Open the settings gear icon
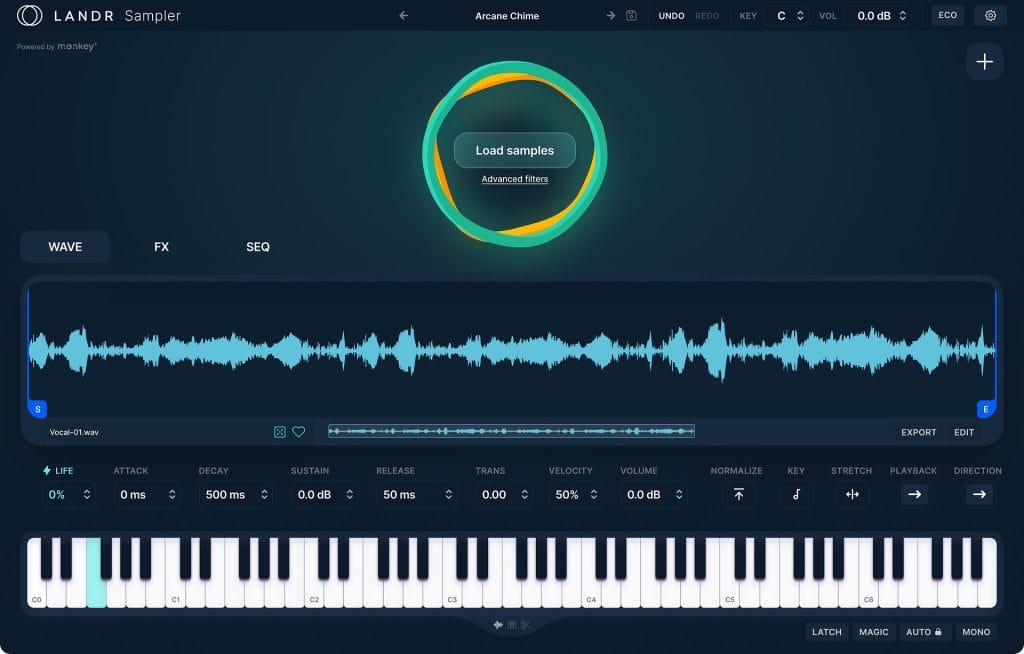The height and width of the screenshot is (654, 1024). [x=989, y=15]
